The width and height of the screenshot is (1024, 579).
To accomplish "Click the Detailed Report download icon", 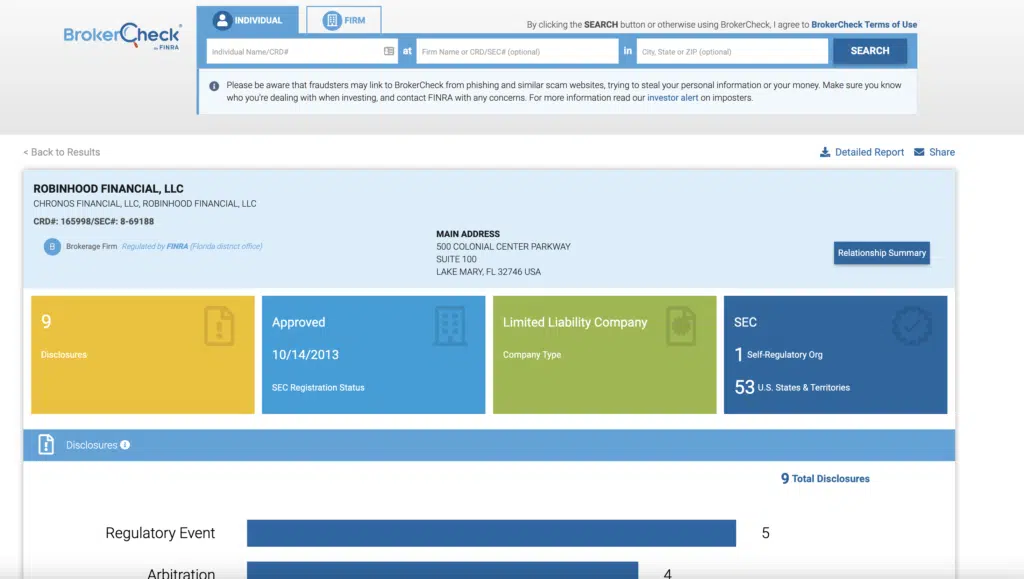I will (825, 152).
